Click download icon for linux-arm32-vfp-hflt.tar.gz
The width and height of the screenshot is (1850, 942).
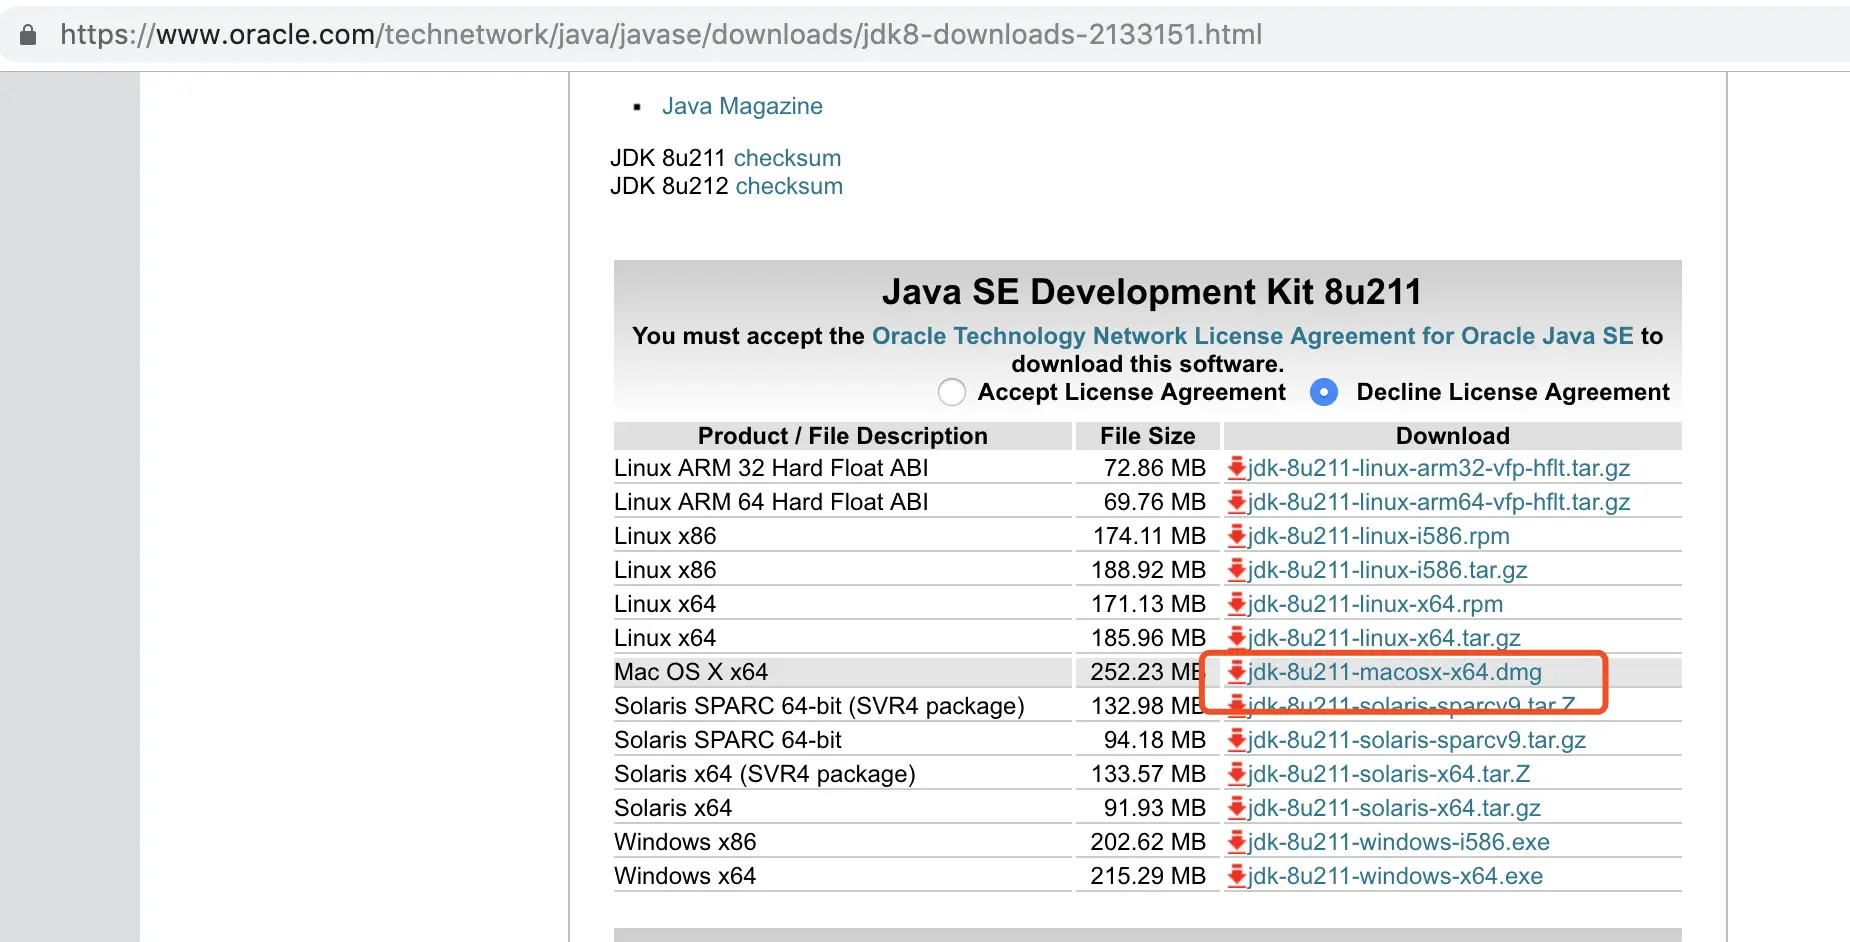click(1237, 468)
